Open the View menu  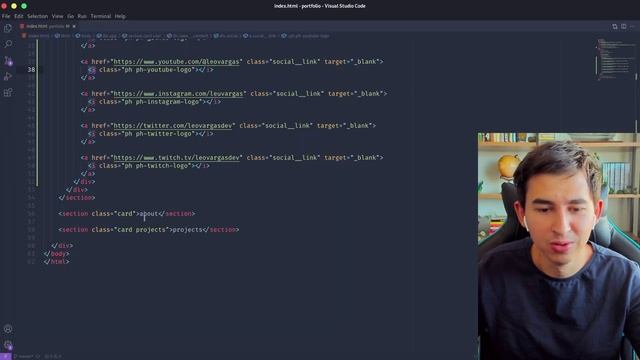[x=58, y=16]
